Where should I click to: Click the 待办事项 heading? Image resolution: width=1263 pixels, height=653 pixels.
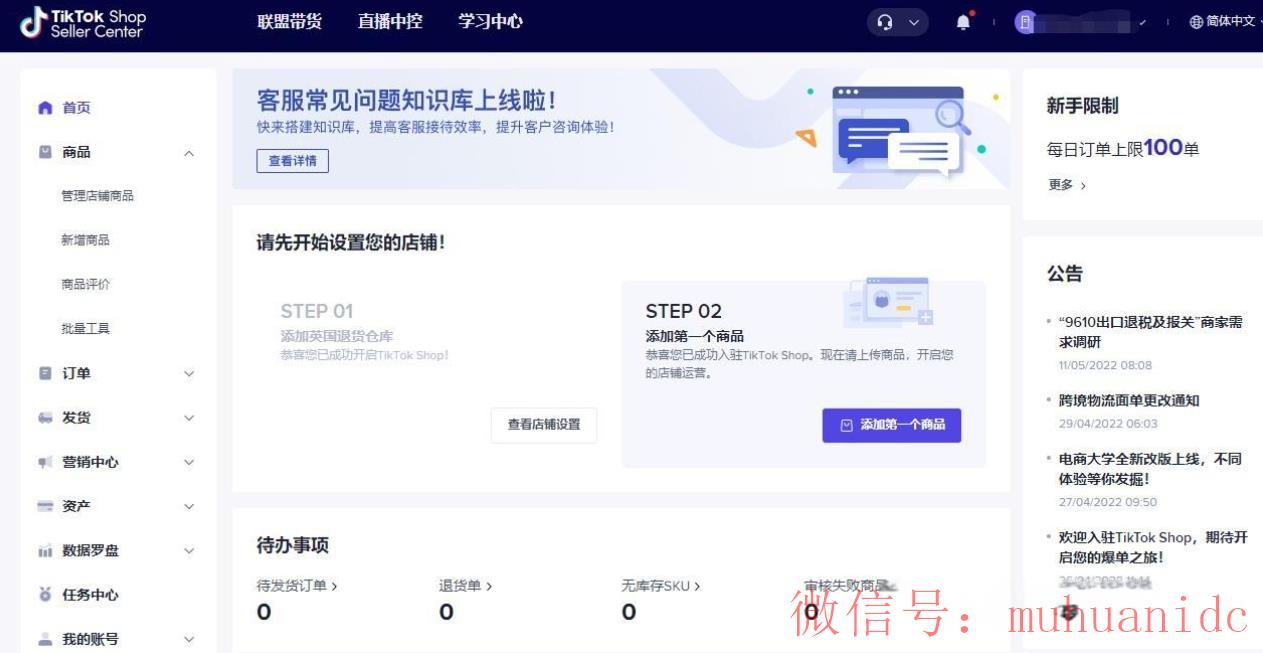[293, 545]
